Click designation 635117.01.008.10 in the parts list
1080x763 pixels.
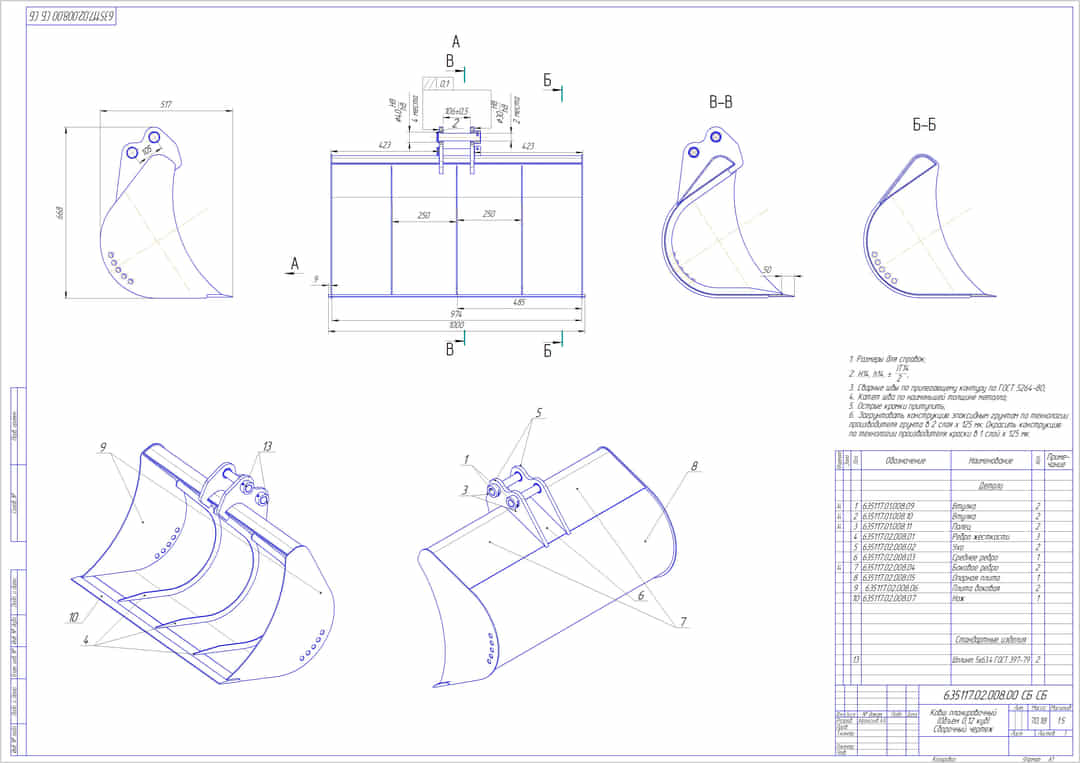click(x=889, y=516)
